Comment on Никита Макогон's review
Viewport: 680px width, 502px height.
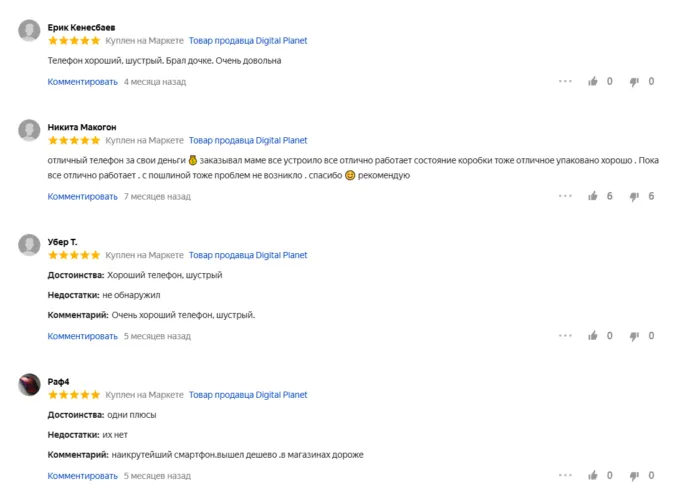(83, 196)
